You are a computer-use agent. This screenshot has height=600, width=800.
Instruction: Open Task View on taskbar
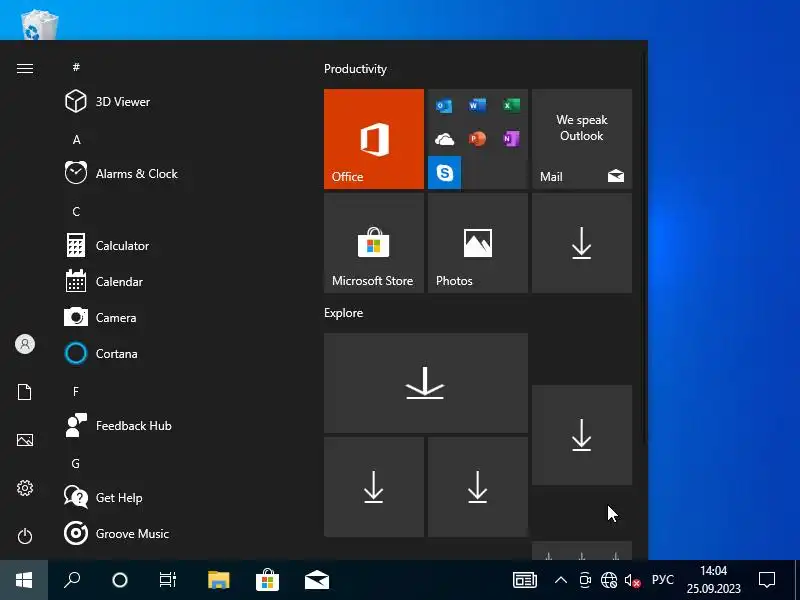(x=167, y=580)
